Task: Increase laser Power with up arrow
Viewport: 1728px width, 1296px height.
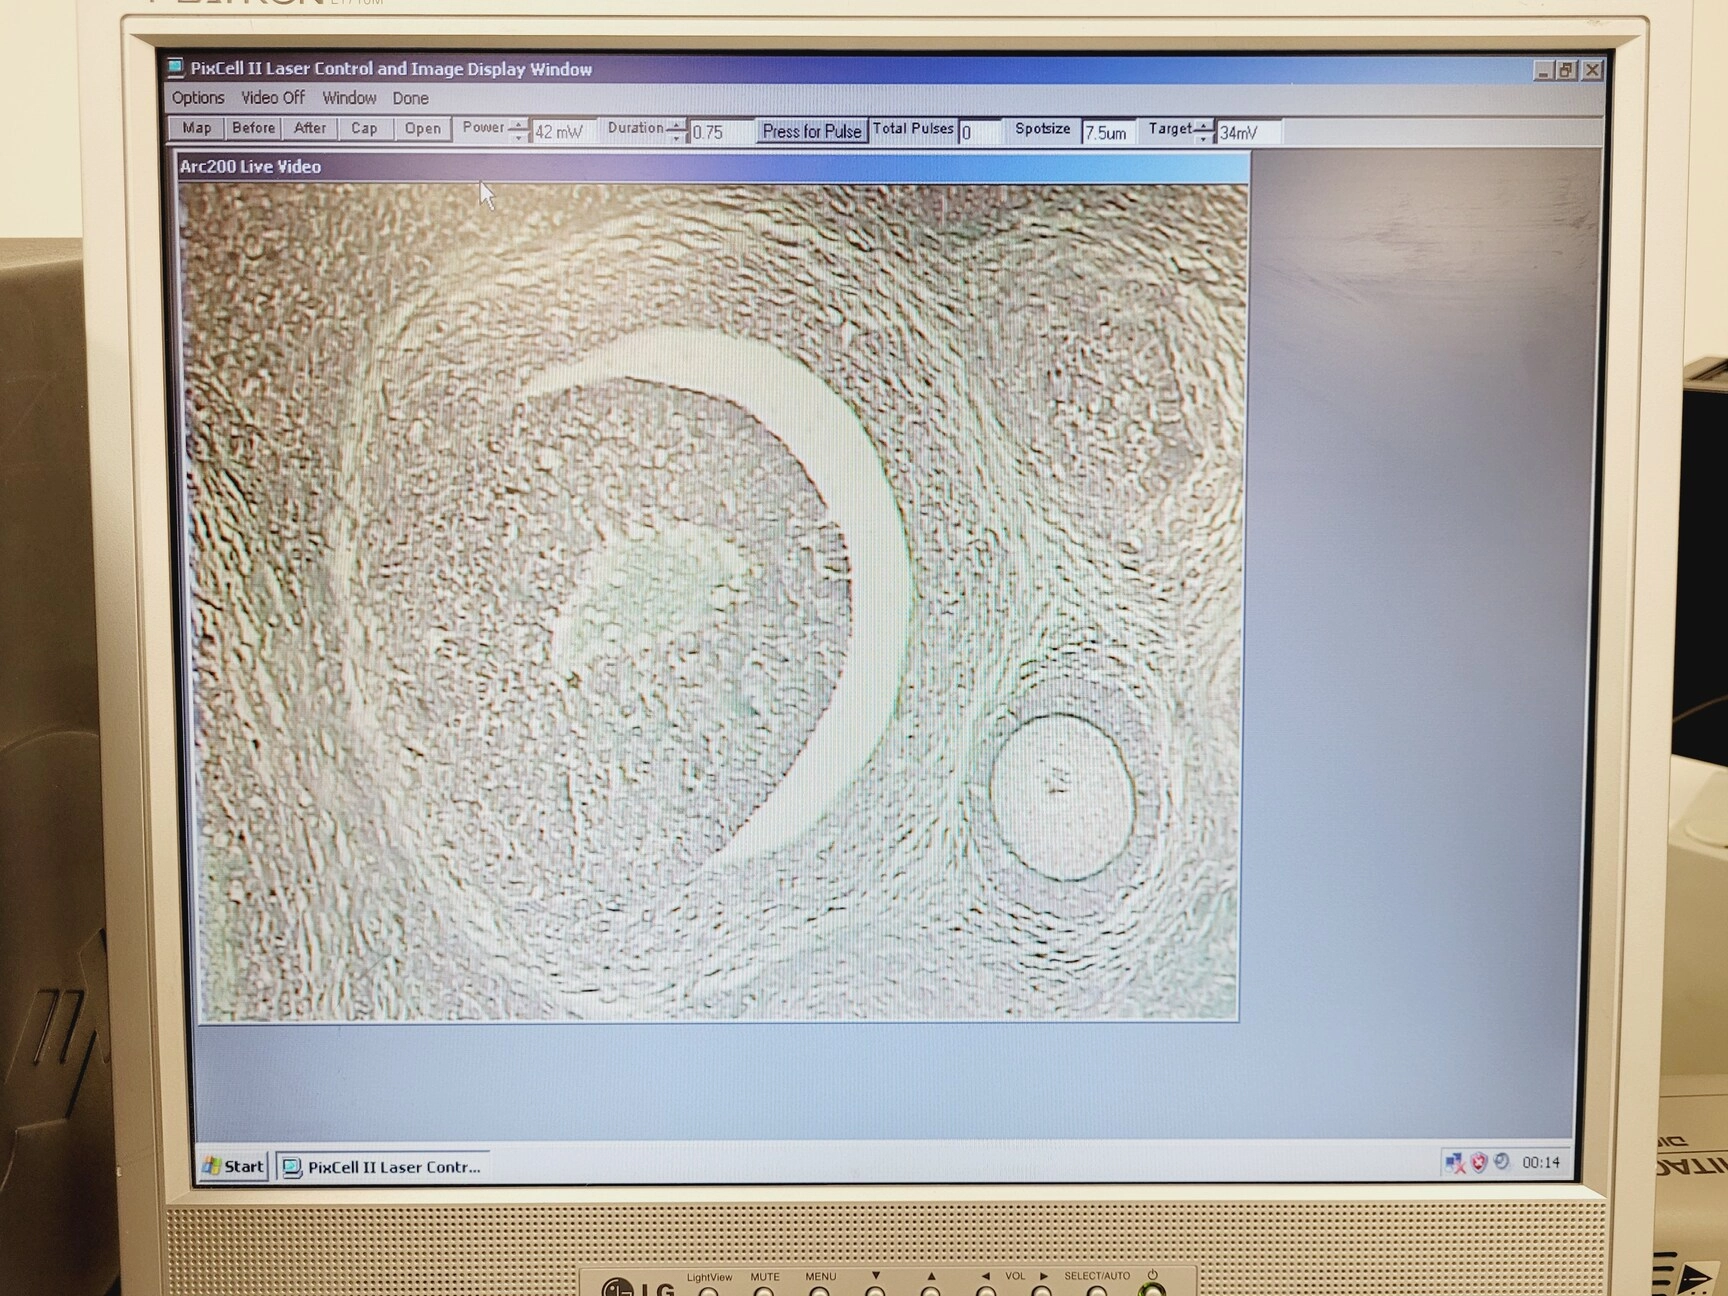Action: tap(517, 124)
